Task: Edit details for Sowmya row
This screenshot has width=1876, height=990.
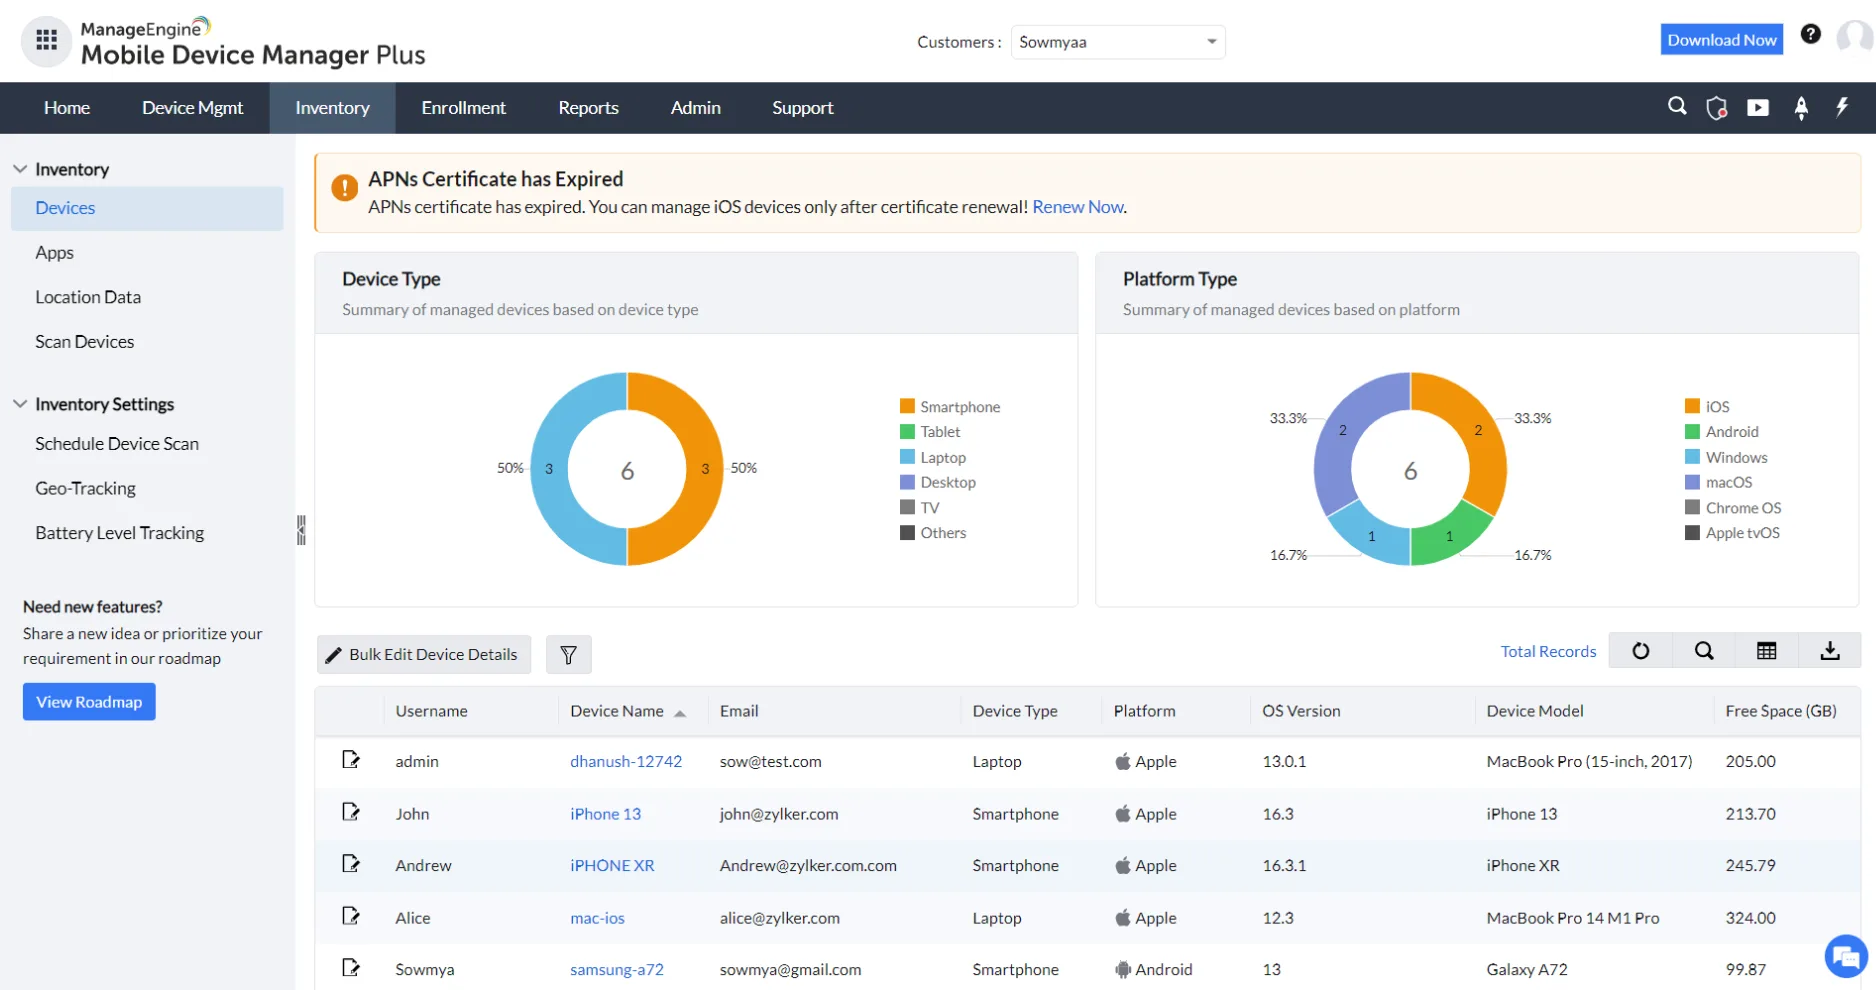Action: pos(351,968)
